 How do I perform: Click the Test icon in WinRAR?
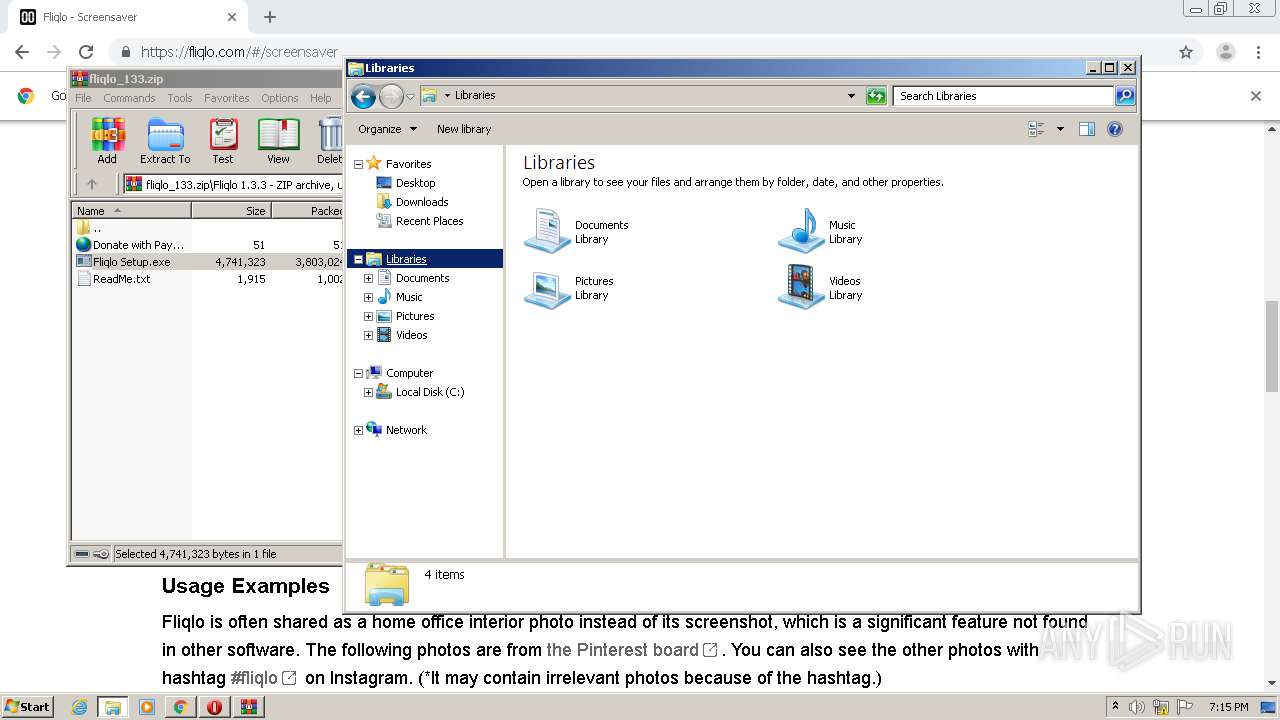pyautogui.click(x=223, y=140)
